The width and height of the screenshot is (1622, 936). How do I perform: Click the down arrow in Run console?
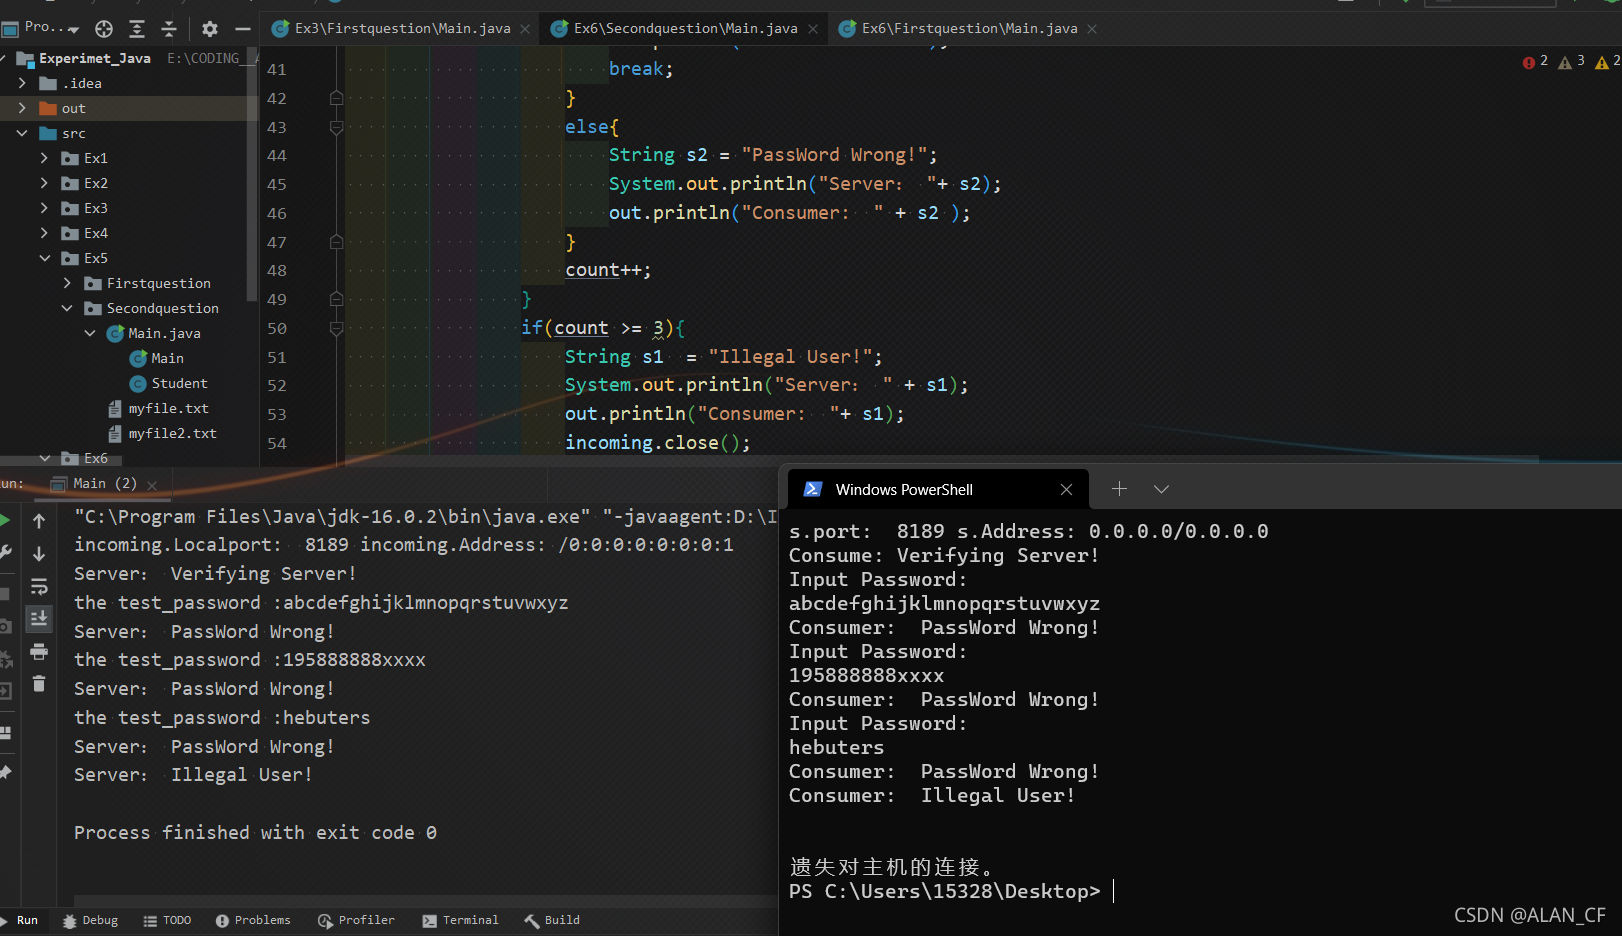click(39, 553)
